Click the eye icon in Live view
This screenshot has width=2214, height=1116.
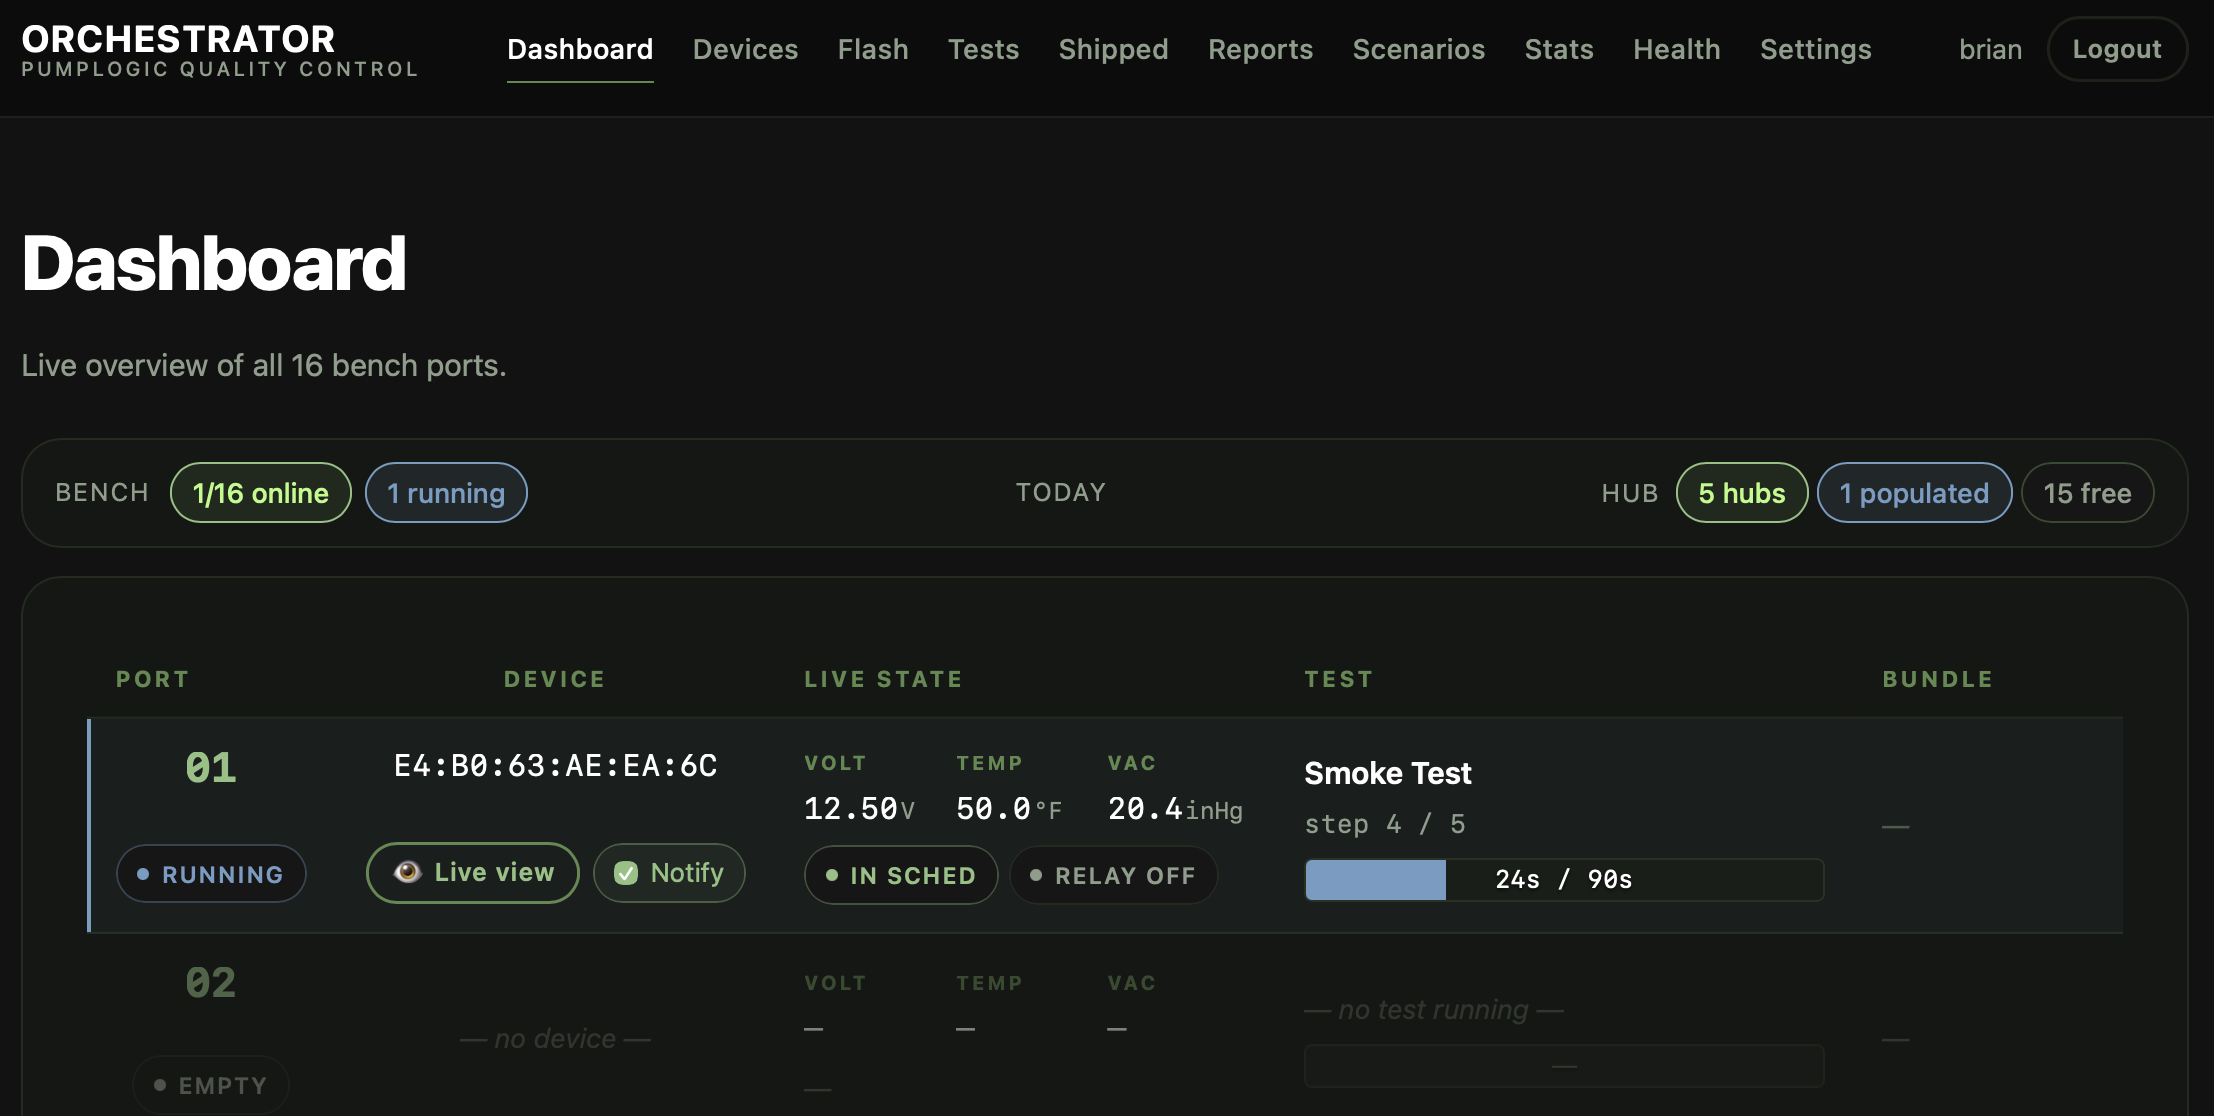pyautogui.click(x=407, y=872)
